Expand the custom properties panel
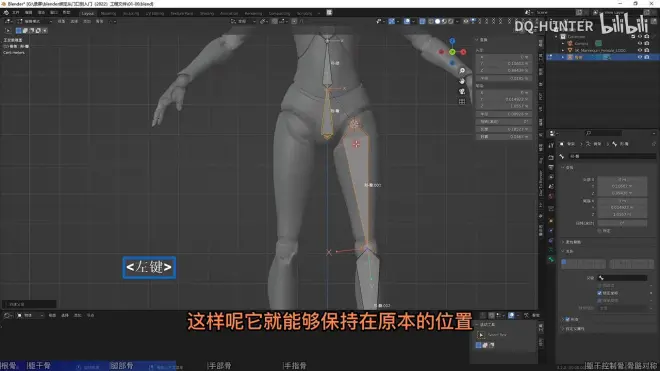Viewport: 660px width, 371px height. [574, 328]
